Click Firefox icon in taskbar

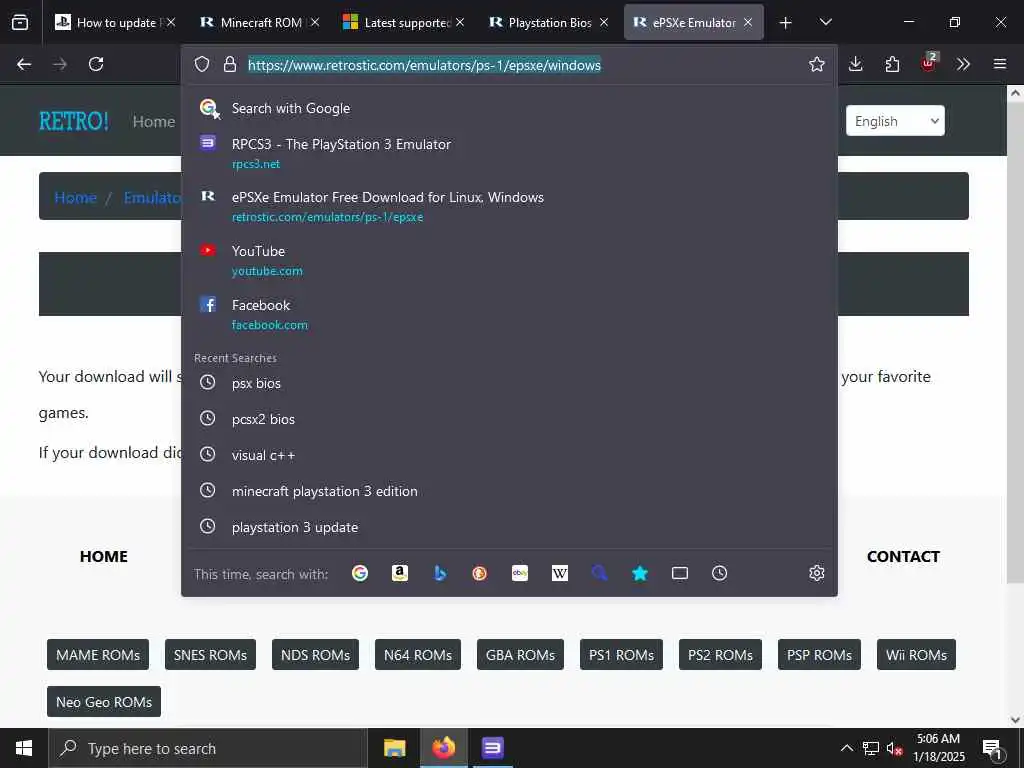(443, 748)
